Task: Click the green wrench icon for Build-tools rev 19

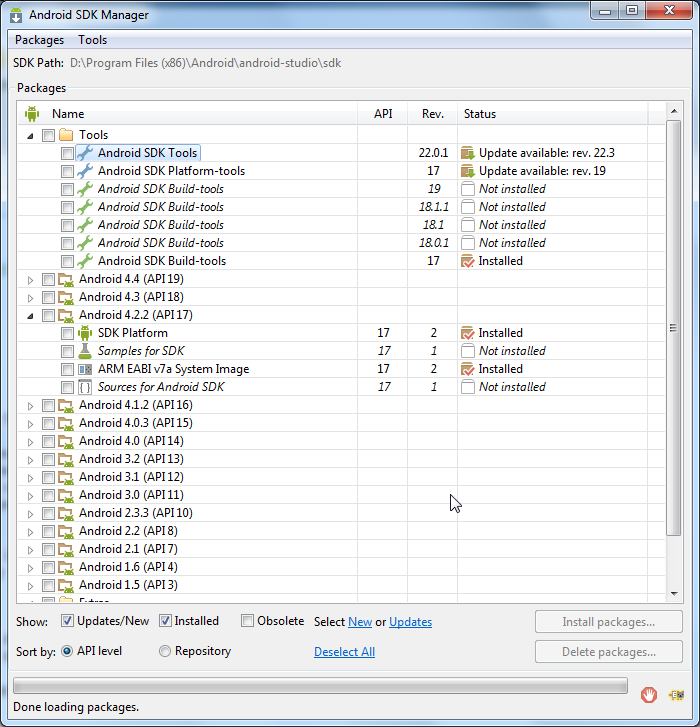Action: tap(85, 189)
